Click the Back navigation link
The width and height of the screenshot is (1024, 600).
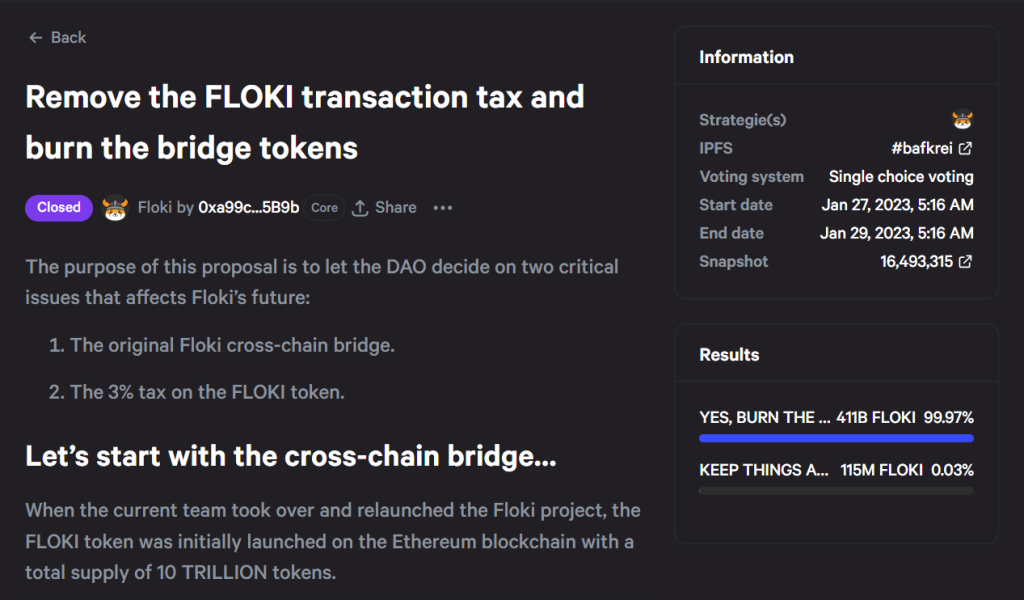(x=56, y=37)
